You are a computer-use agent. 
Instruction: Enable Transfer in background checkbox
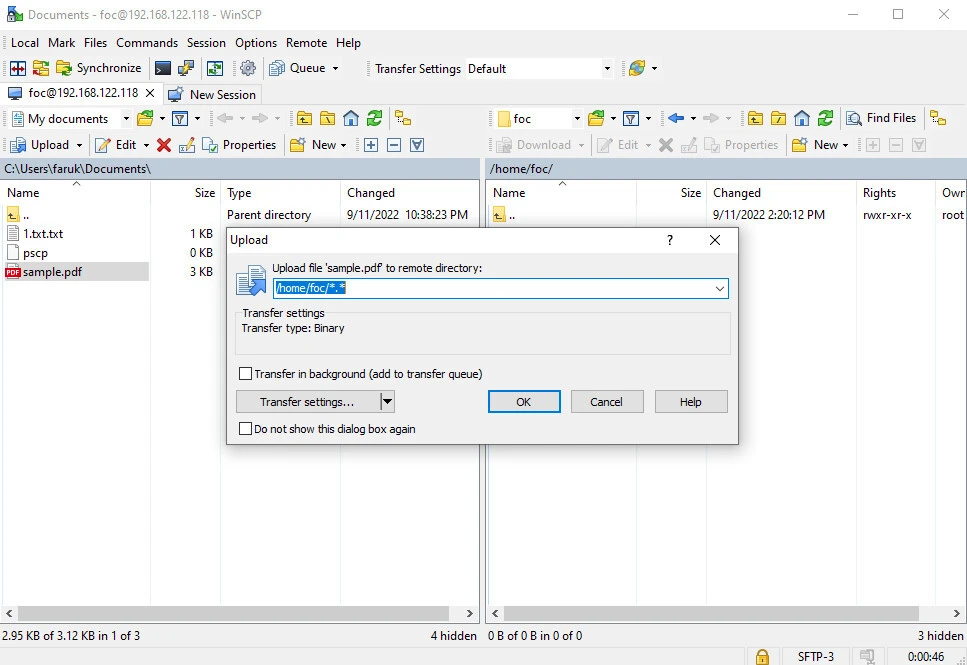pyautogui.click(x=246, y=374)
